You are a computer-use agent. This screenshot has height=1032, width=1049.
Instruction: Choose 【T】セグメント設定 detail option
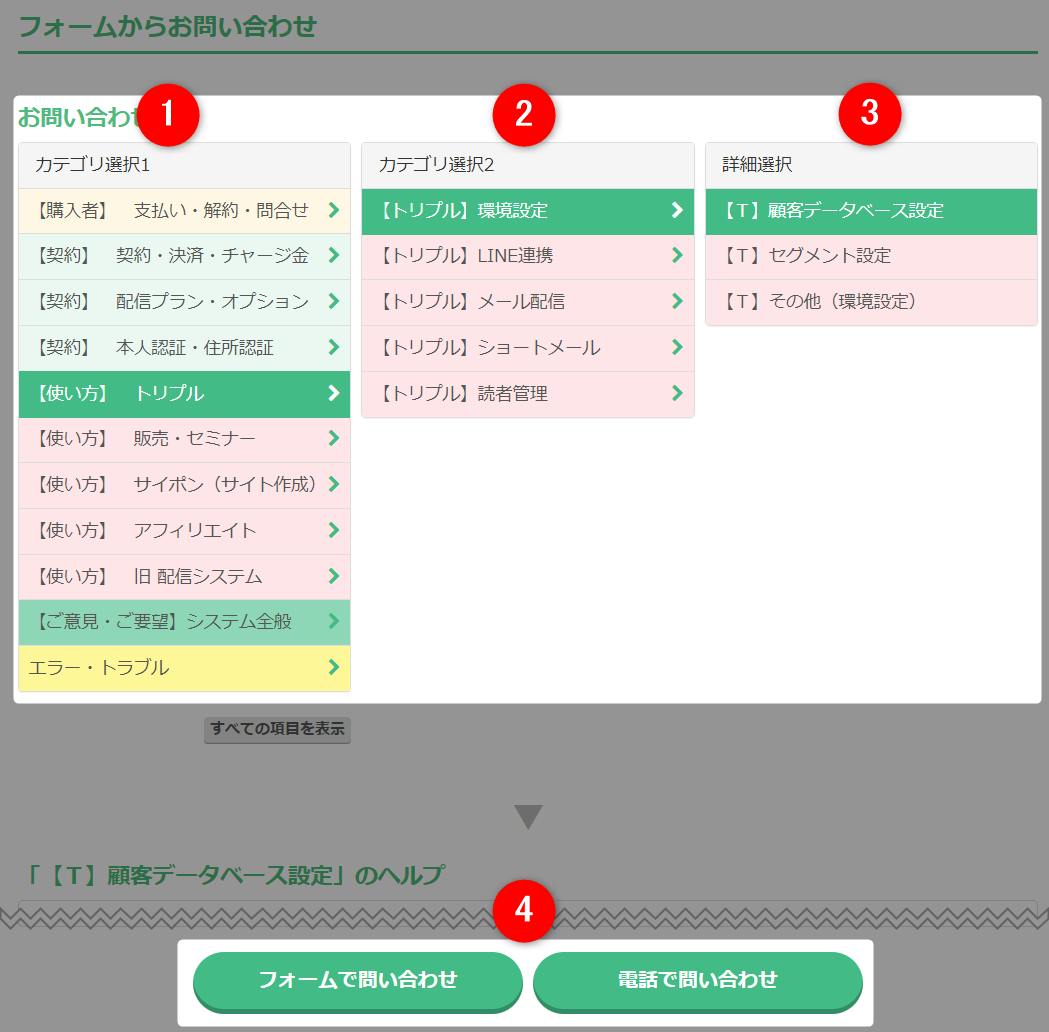pos(870,256)
